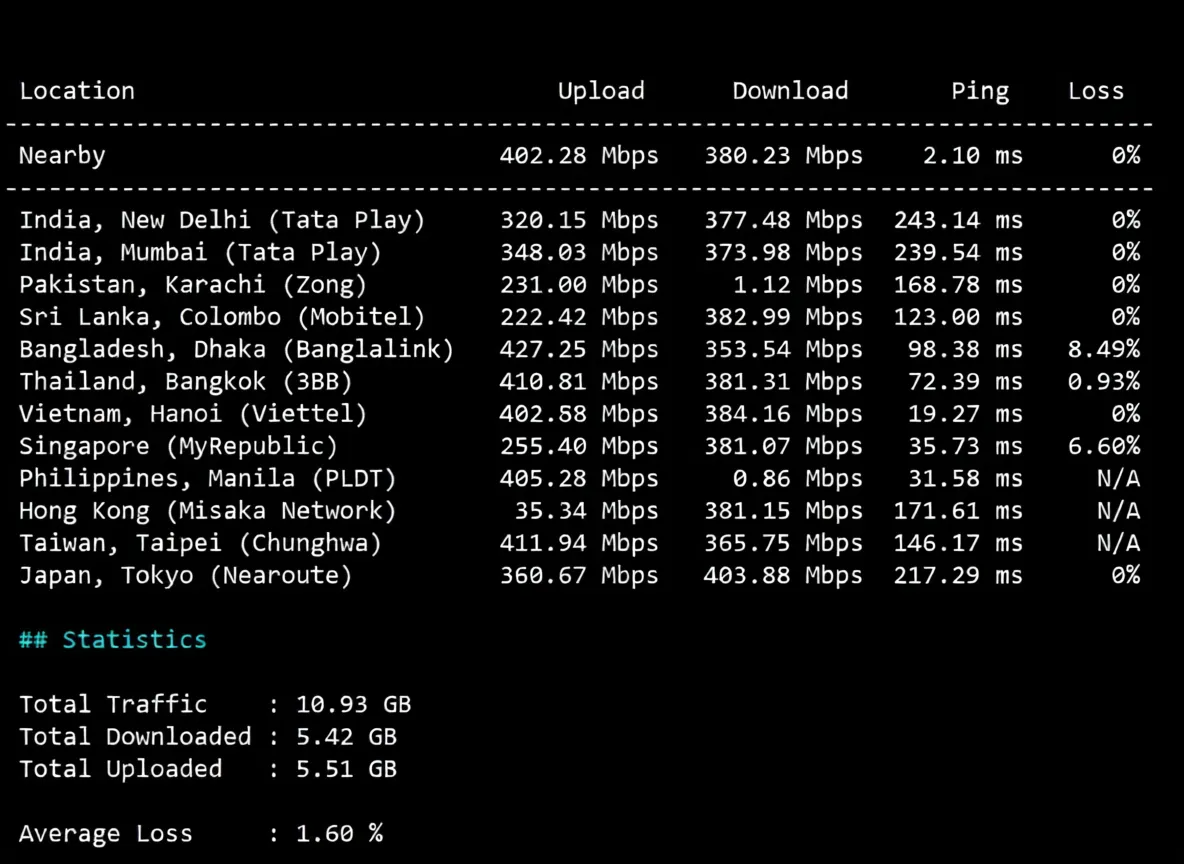Screen dimensions: 1184x864
Task: Click the Download column header
Action: 791,91
